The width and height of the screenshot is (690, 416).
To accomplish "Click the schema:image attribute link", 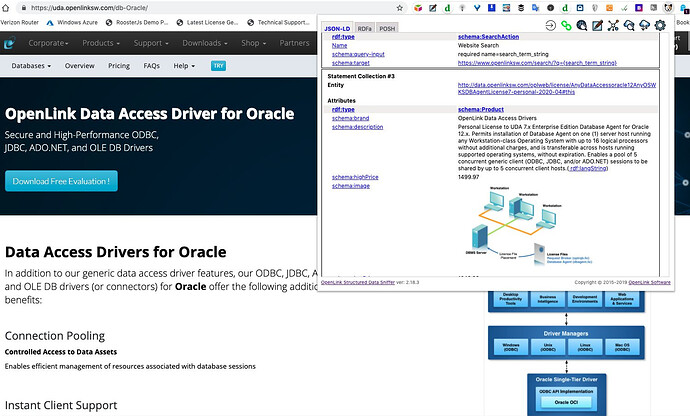I will tap(351, 186).
